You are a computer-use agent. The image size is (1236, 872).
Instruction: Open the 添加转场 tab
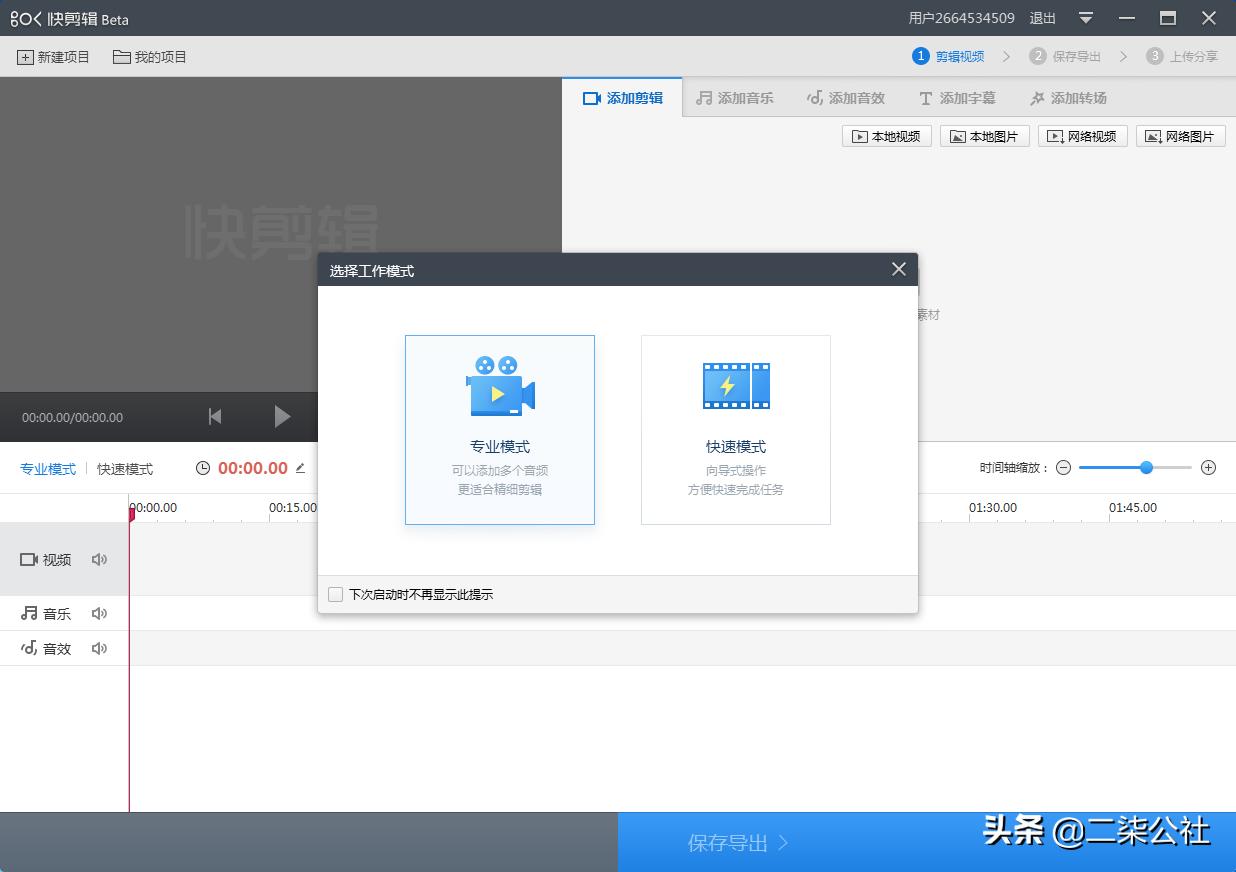point(1068,98)
